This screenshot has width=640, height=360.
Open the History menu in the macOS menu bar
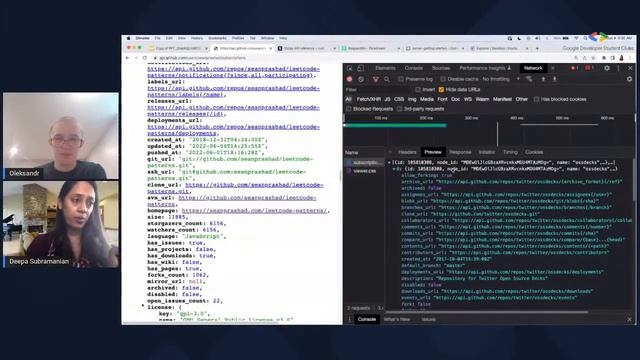point(197,38)
